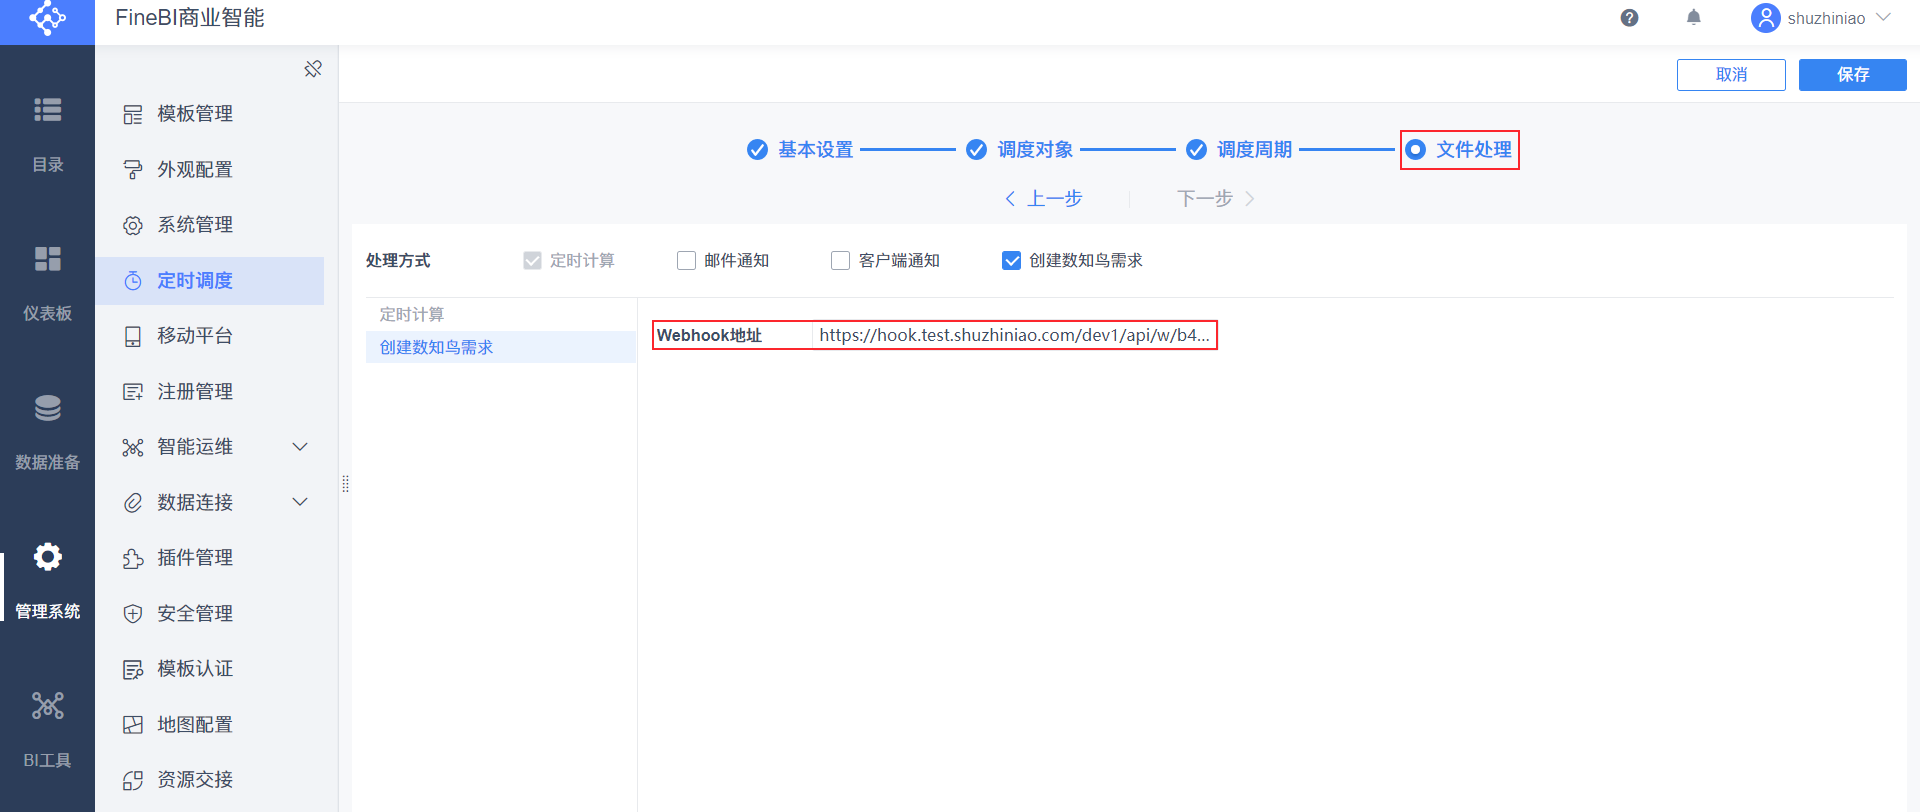Click the Webhook地址 label
This screenshot has height=812, width=1920.
709,335
